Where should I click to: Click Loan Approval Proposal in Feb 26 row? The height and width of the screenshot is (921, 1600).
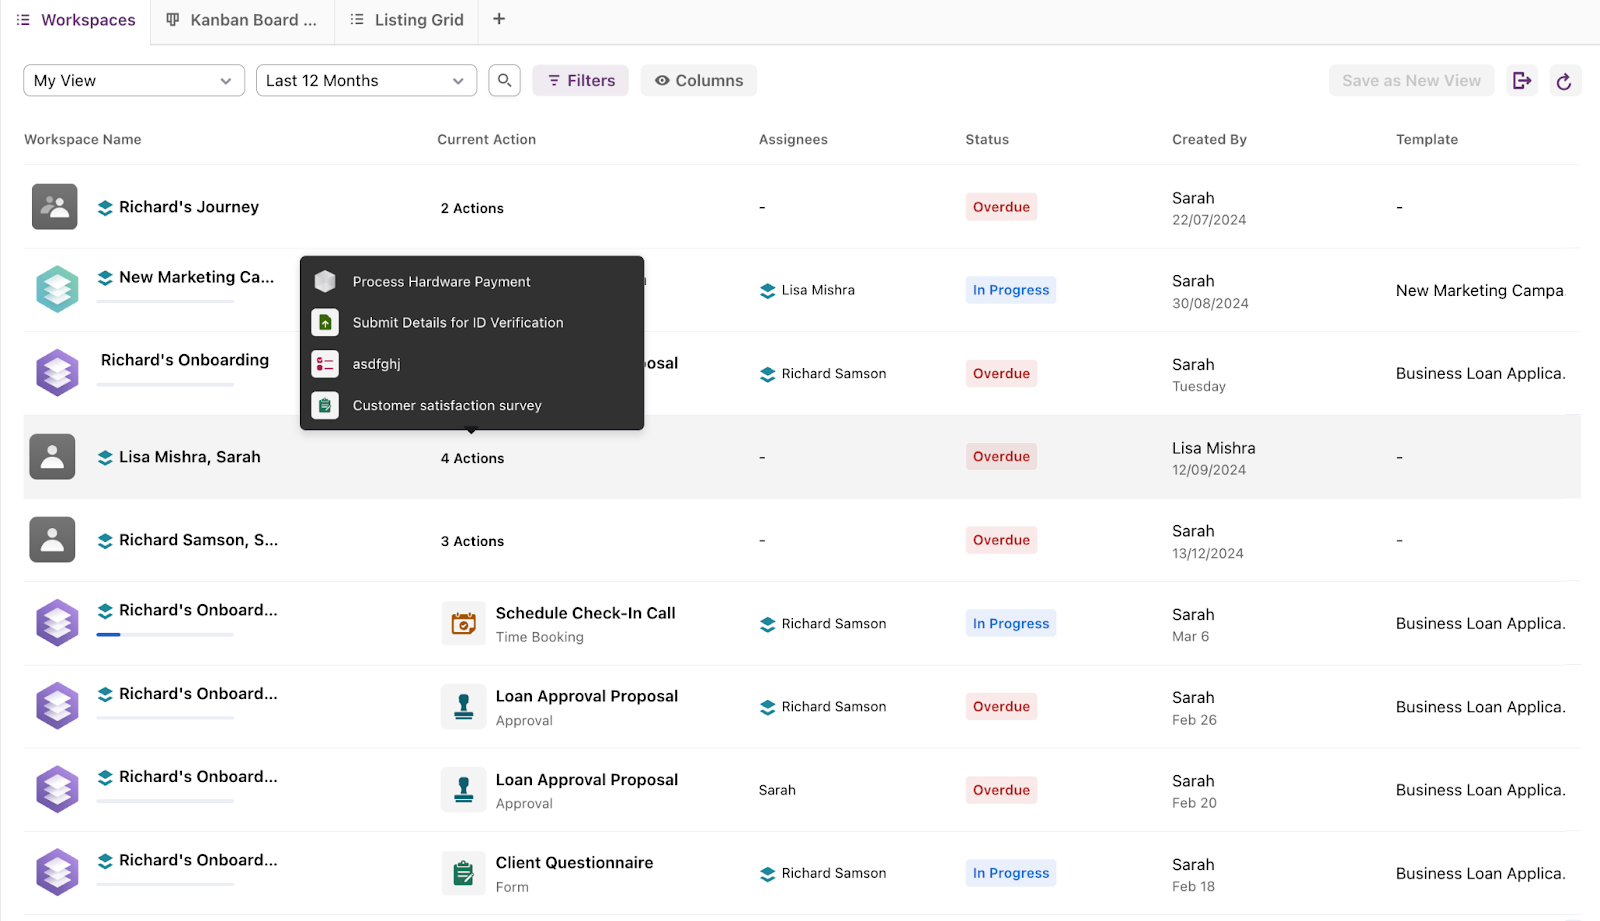586,696
